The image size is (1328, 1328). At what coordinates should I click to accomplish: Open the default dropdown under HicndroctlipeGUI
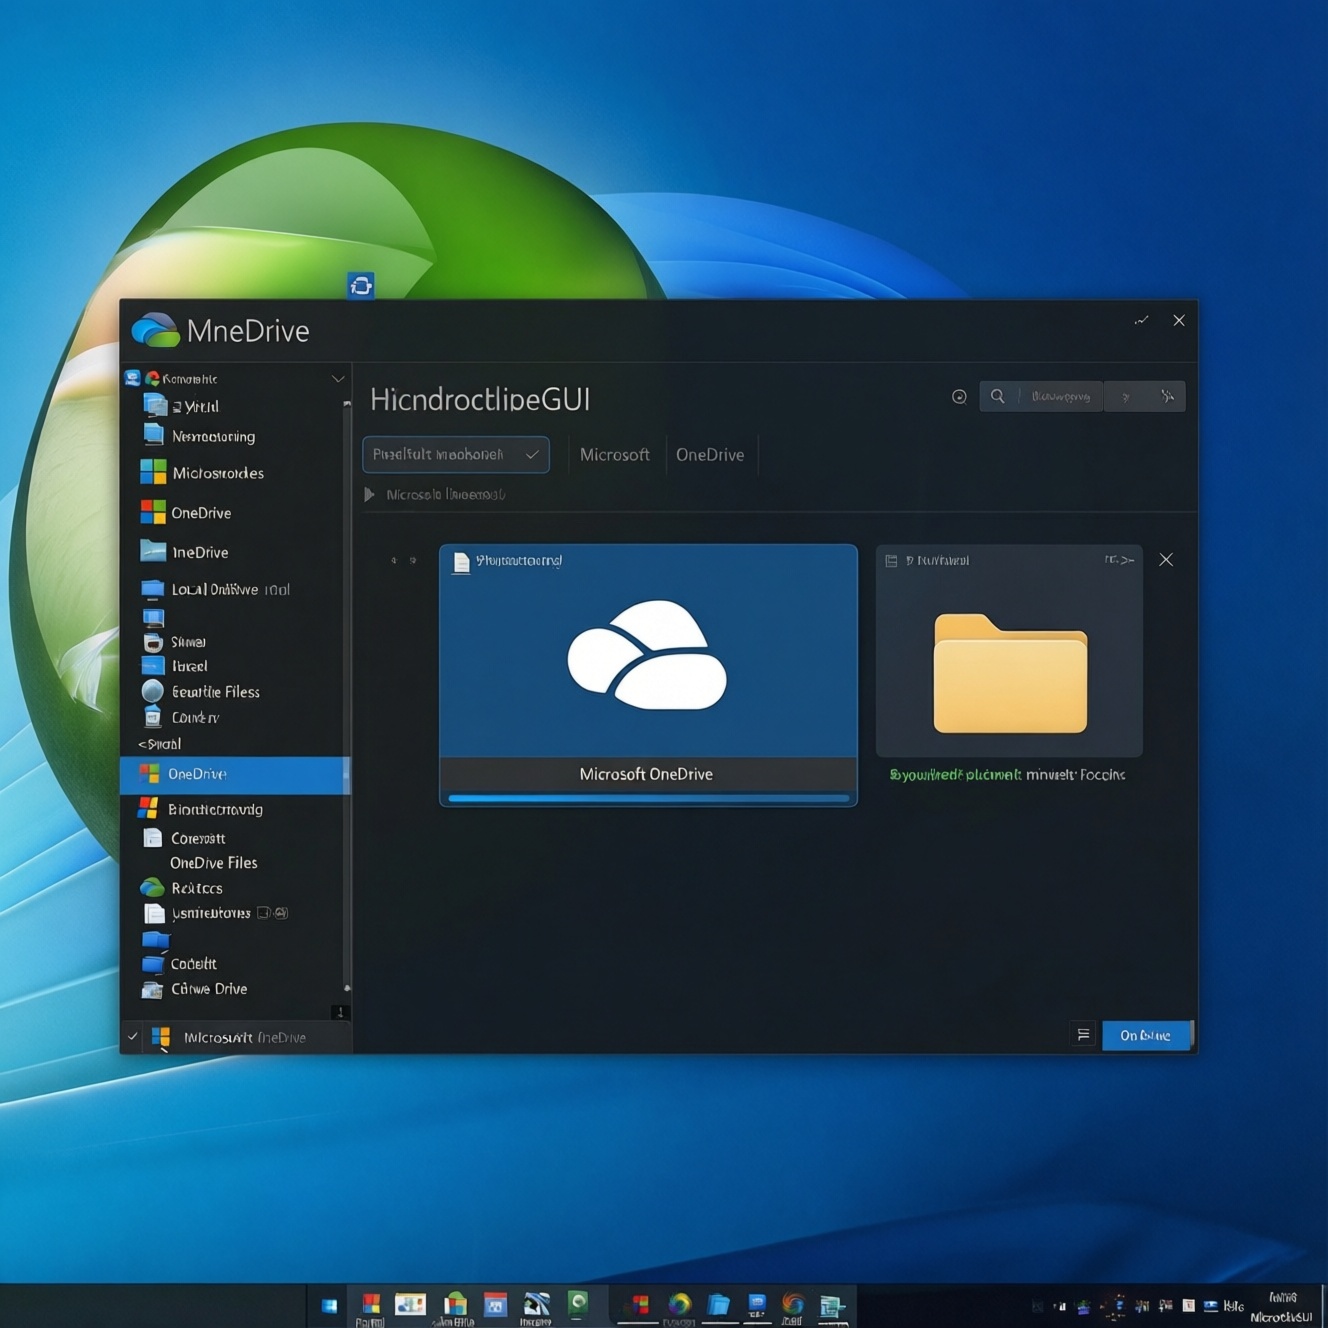[x=456, y=454]
